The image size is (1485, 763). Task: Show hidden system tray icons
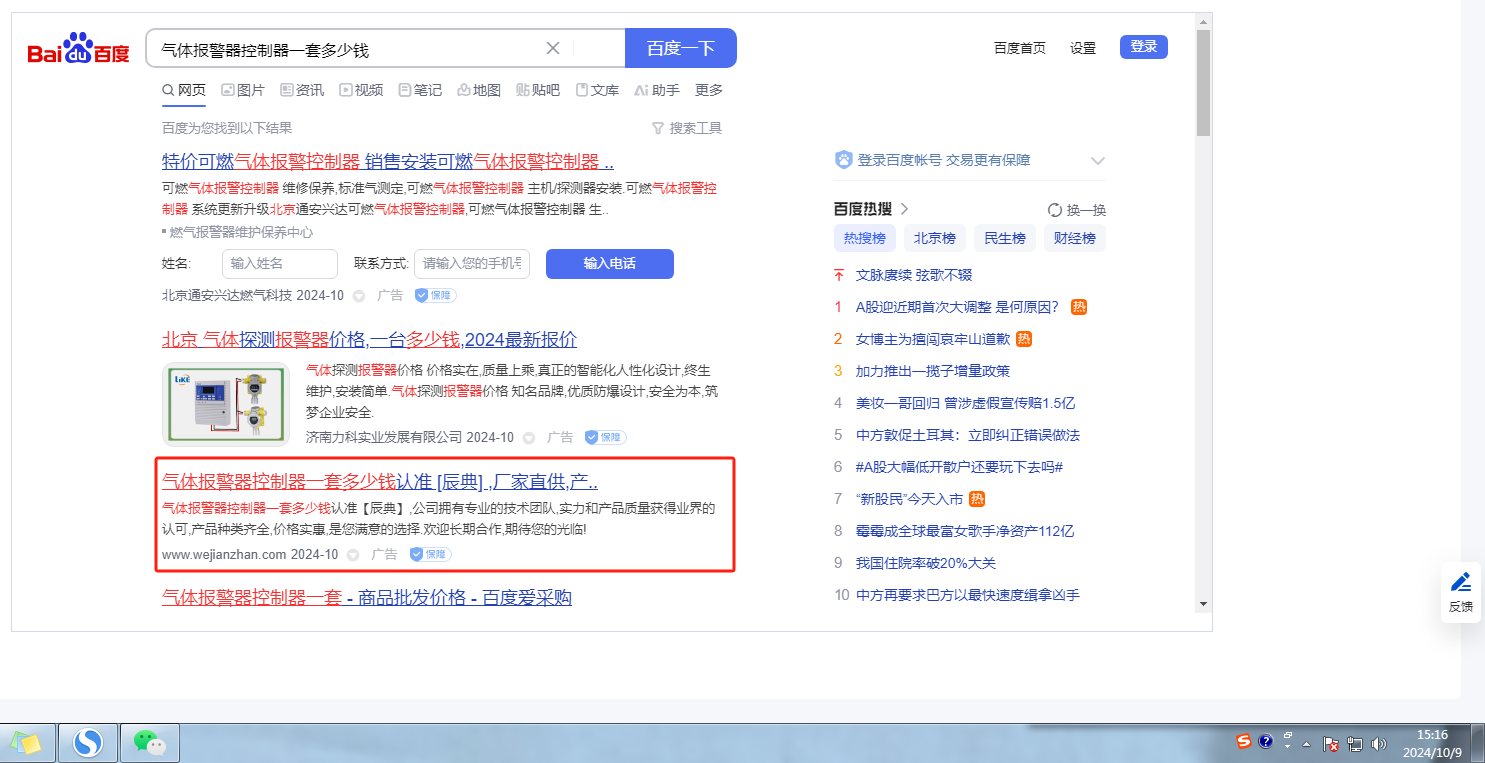[1306, 744]
